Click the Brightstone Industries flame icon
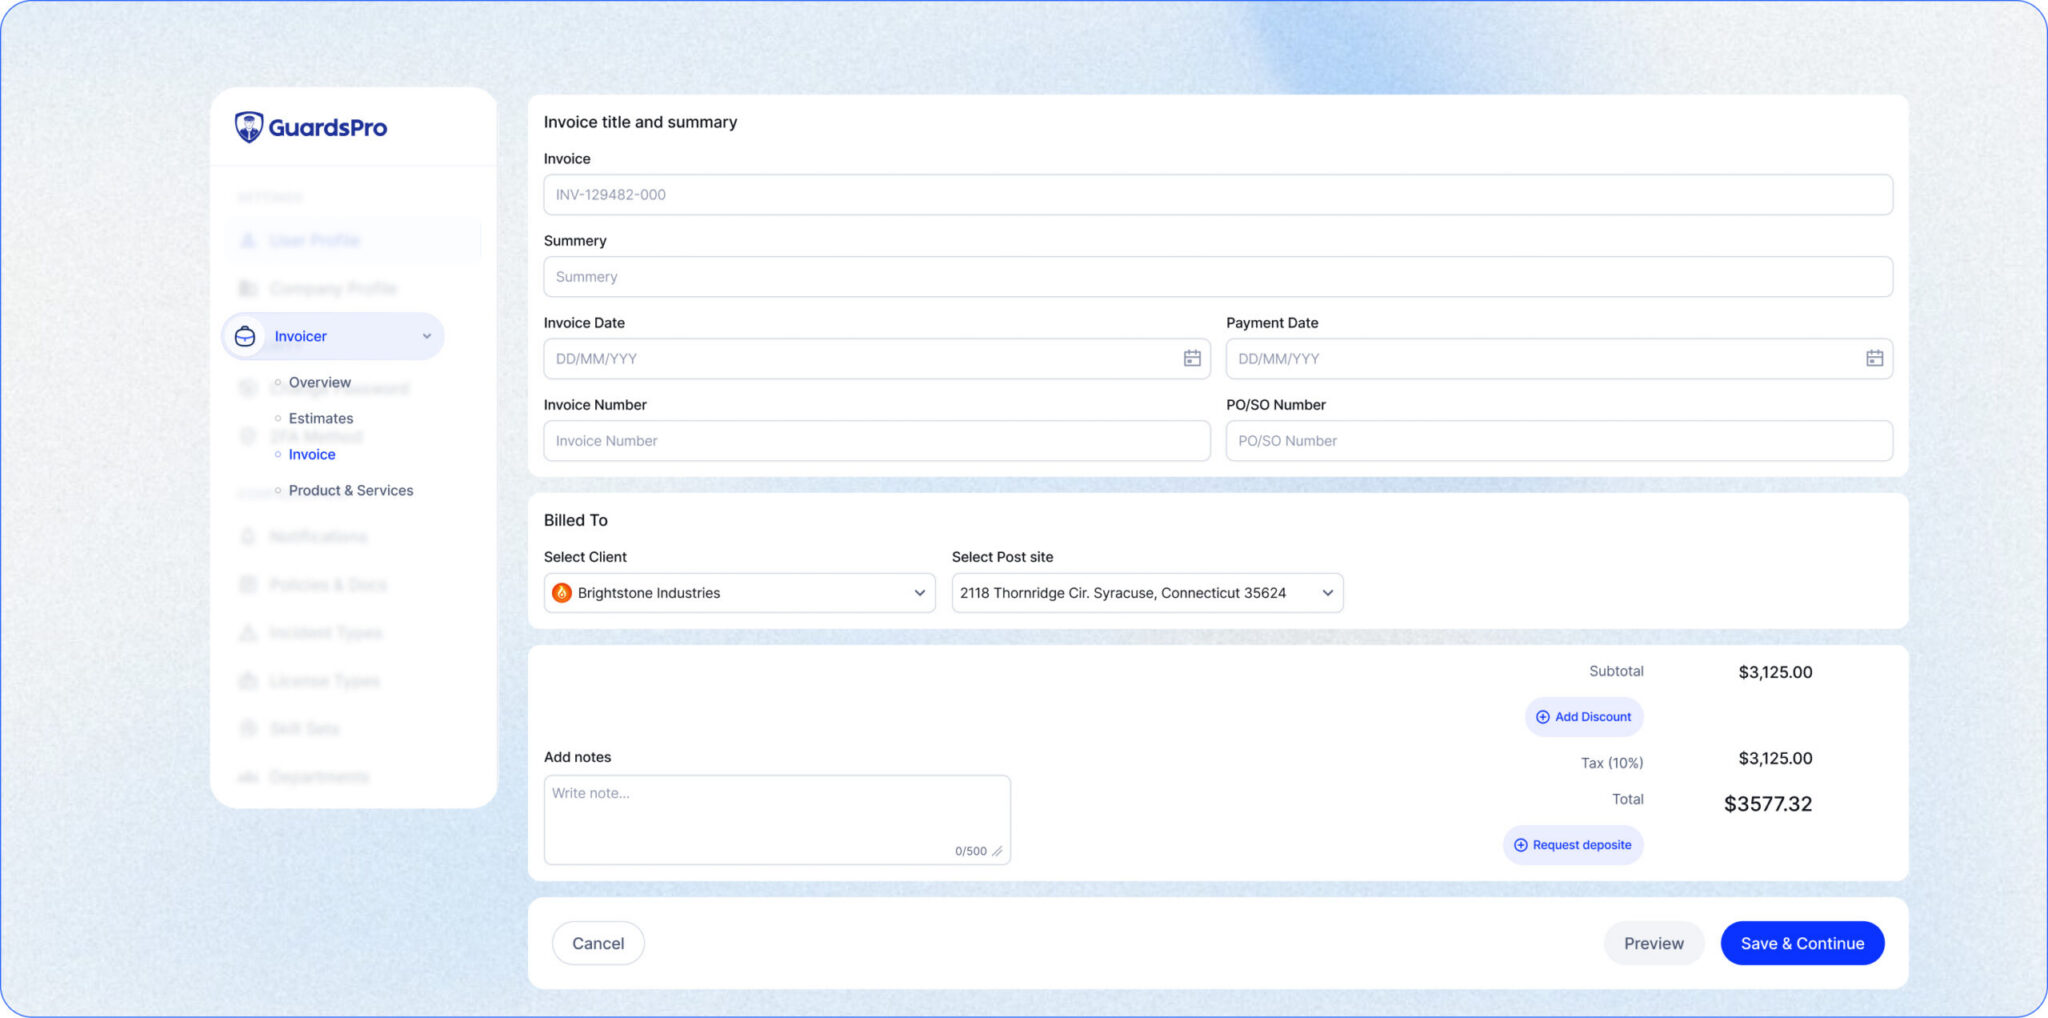This screenshot has height=1018, width=2048. (x=562, y=593)
